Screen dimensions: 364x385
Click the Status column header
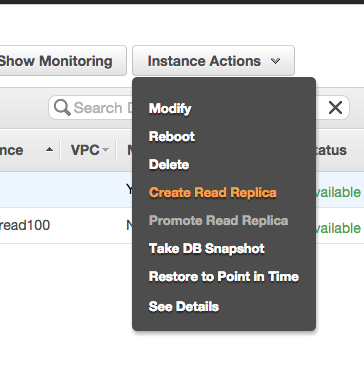331,150
